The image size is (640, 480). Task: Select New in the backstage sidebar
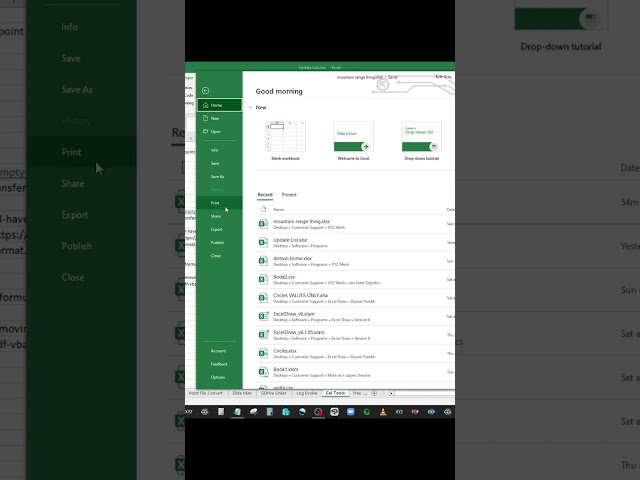[x=220, y=118]
